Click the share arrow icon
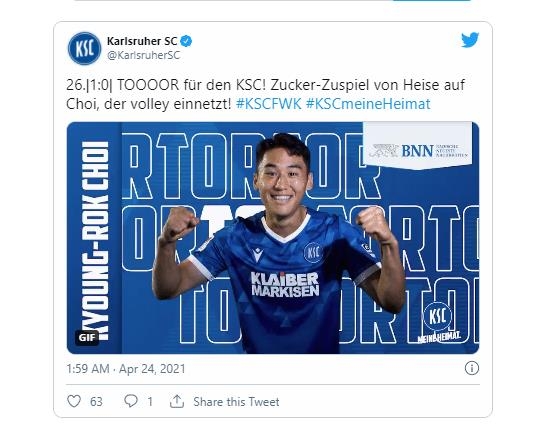Image resolution: width=539 pixels, height=445 pixels. [177, 401]
